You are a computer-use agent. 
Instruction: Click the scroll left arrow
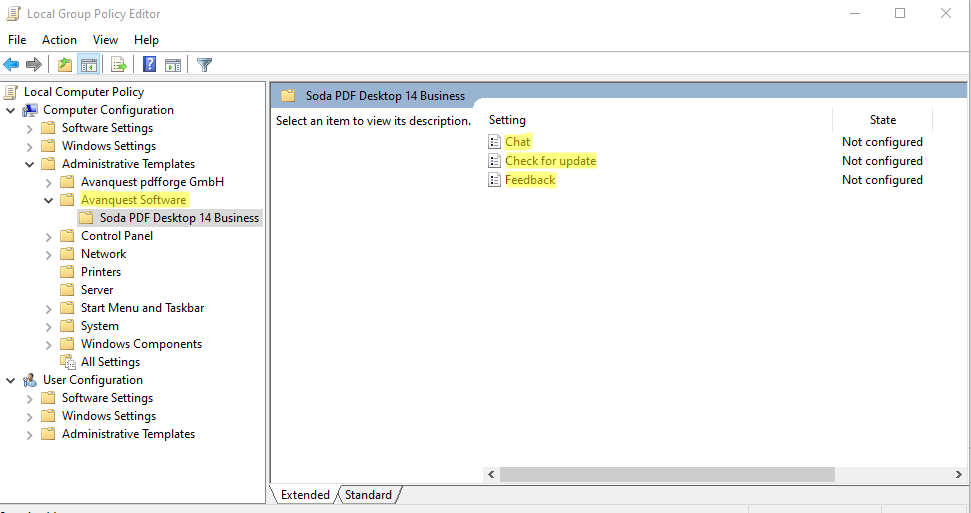click(491, 475)
